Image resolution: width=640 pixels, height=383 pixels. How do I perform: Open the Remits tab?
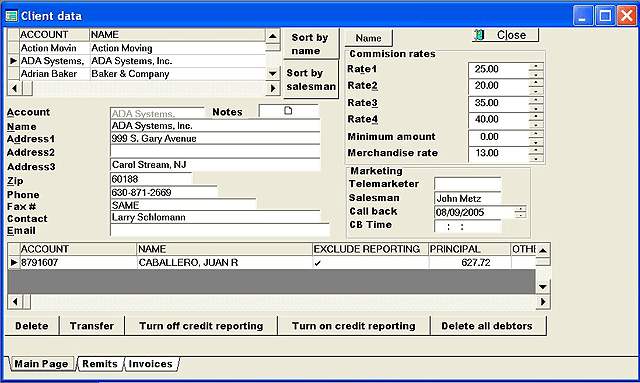(100, 364)
